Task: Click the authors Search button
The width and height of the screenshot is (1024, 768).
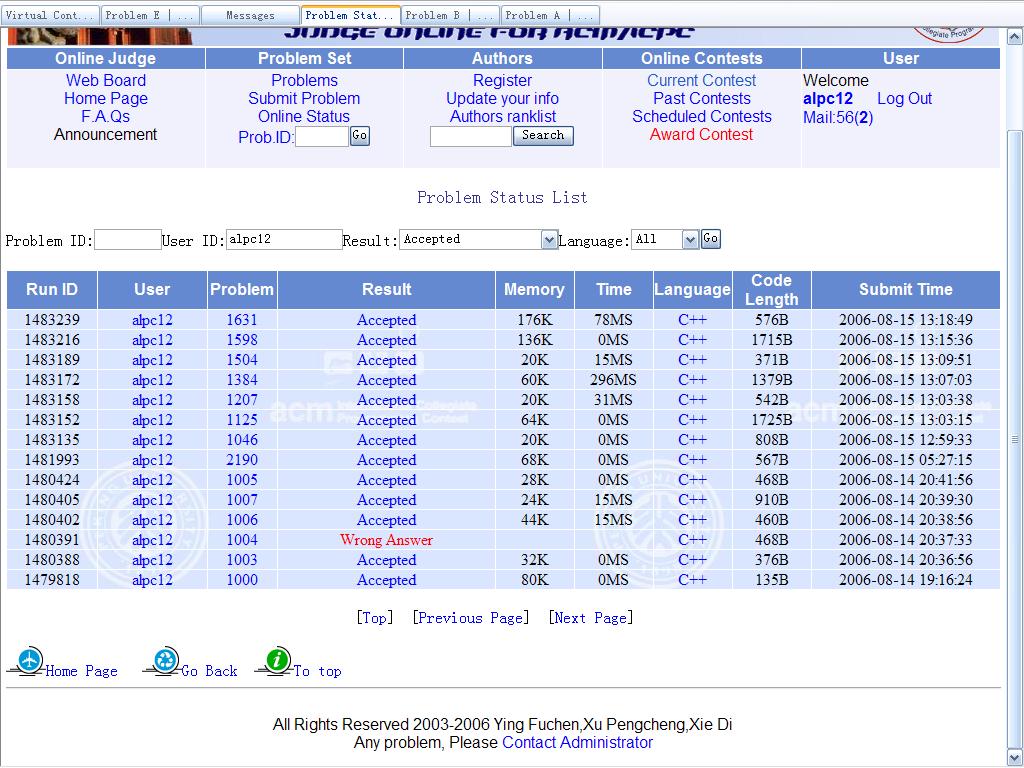Action: click(x=543, y=136)
